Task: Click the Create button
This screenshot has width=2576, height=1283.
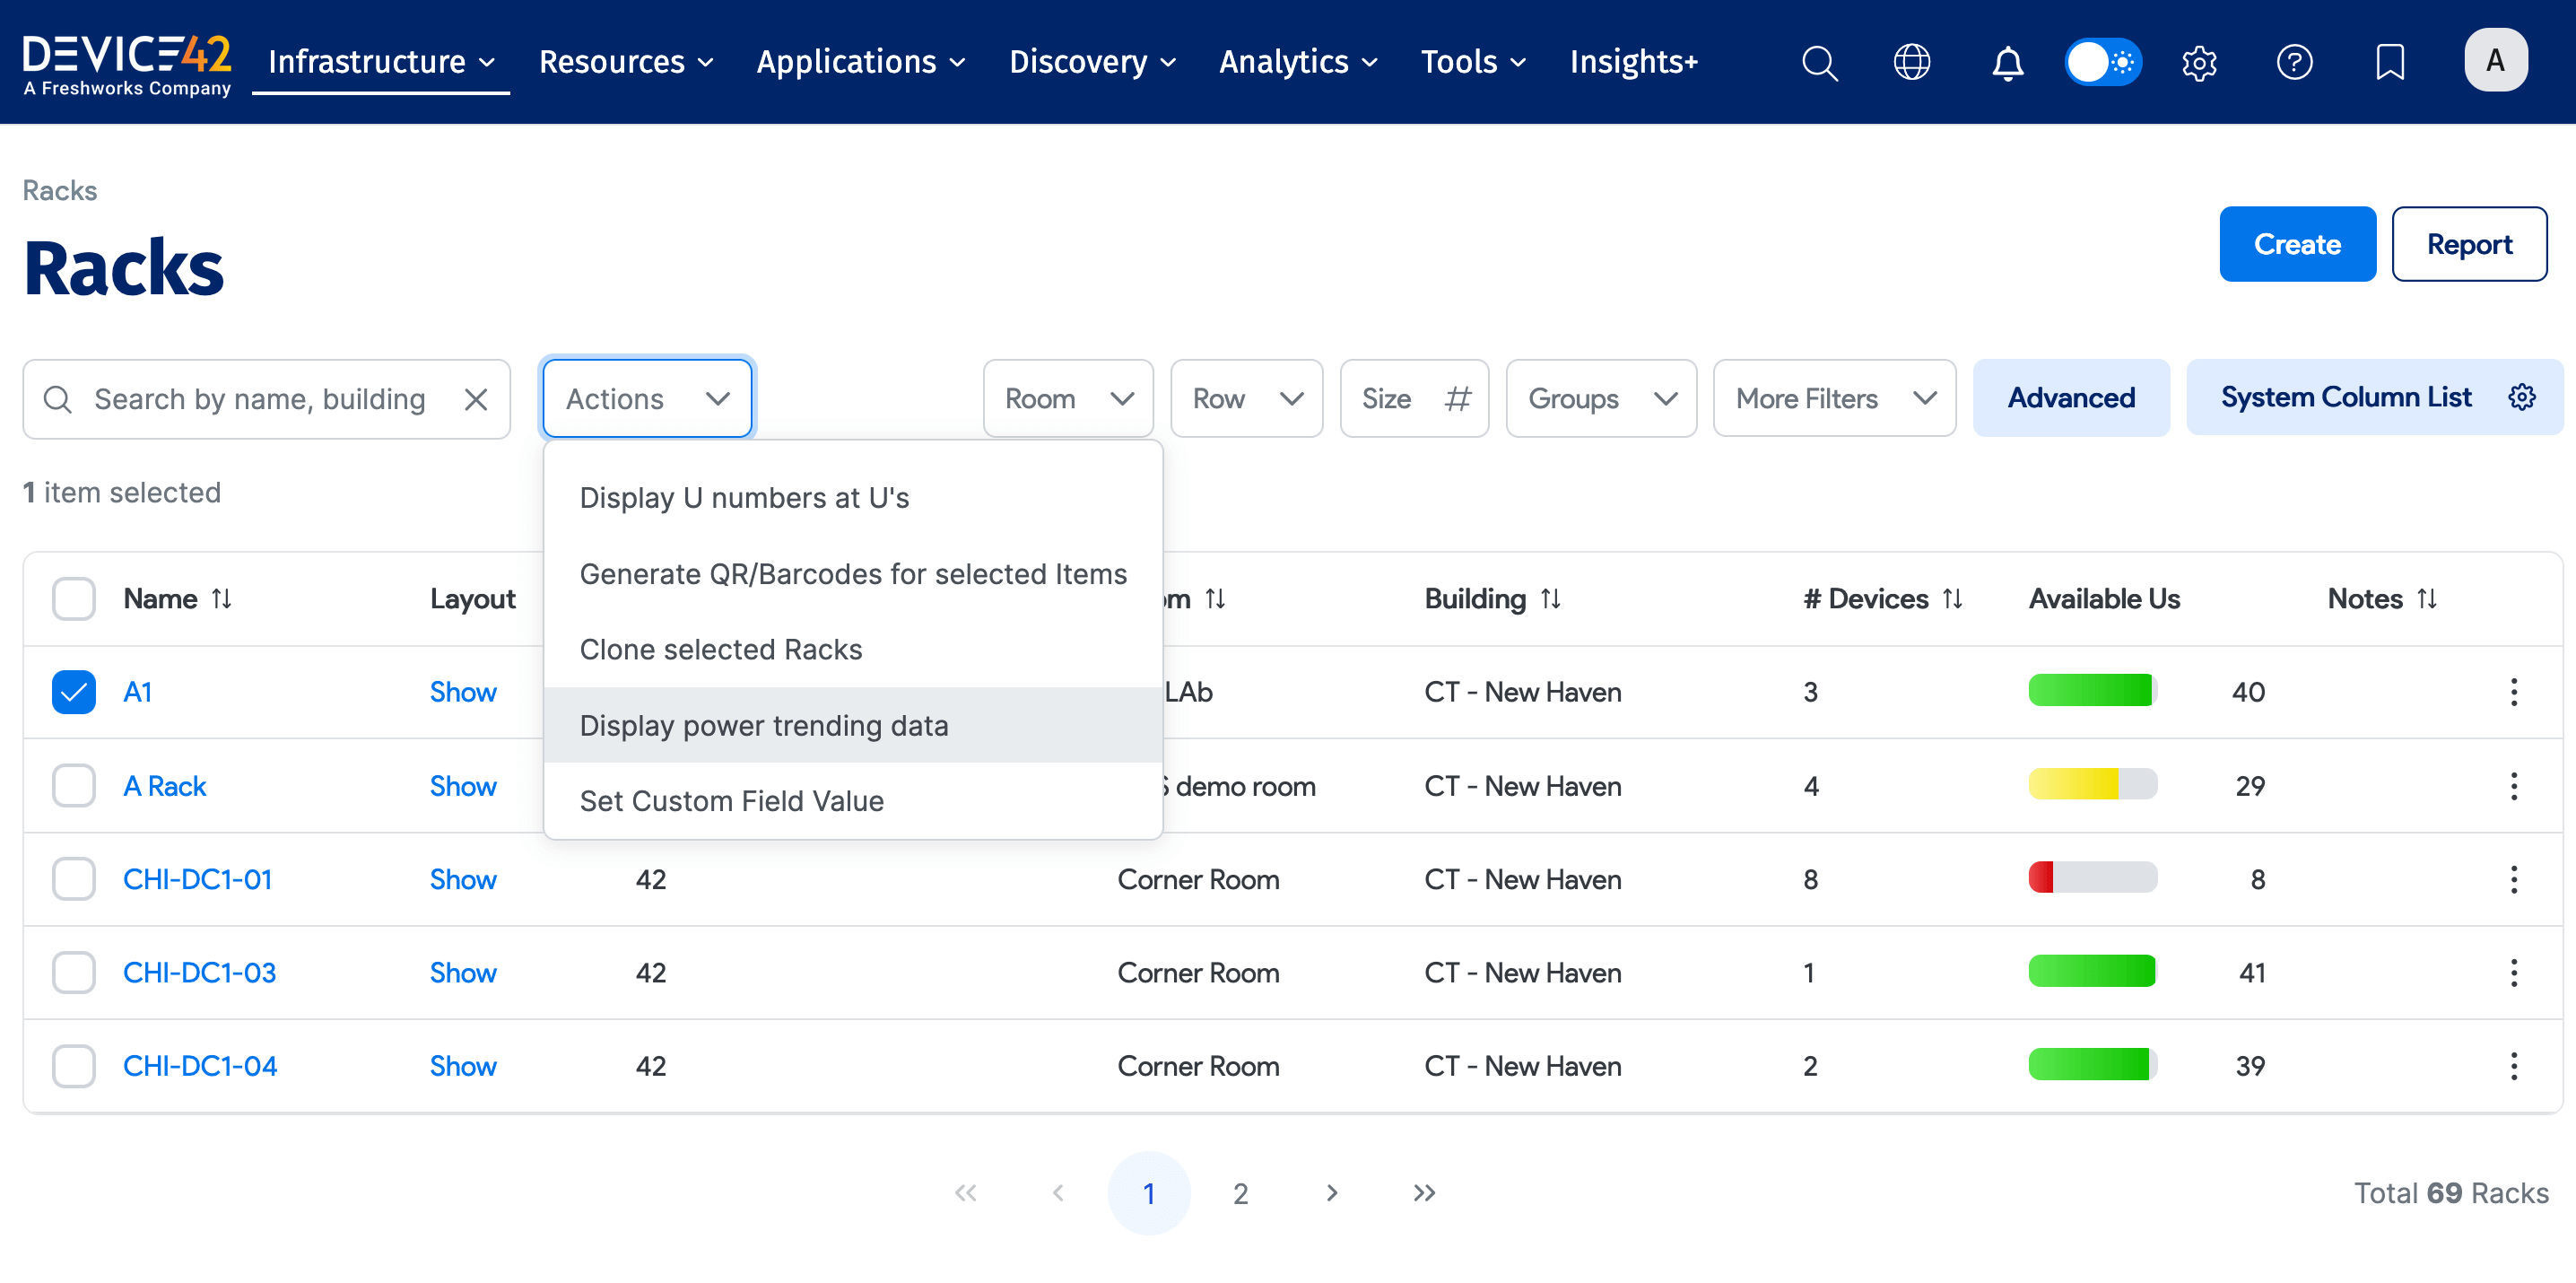Action: point(2297,243)
